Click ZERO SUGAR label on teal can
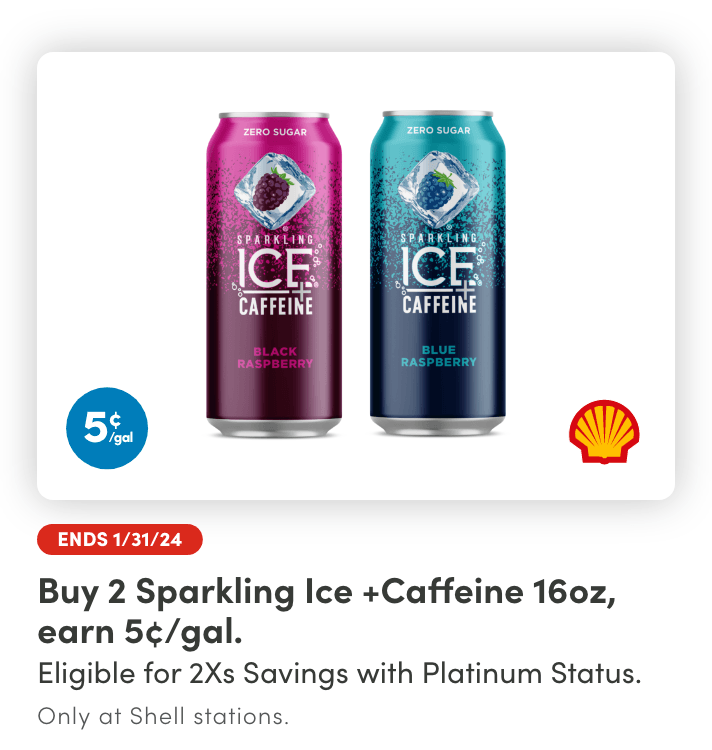 point(439,131)
